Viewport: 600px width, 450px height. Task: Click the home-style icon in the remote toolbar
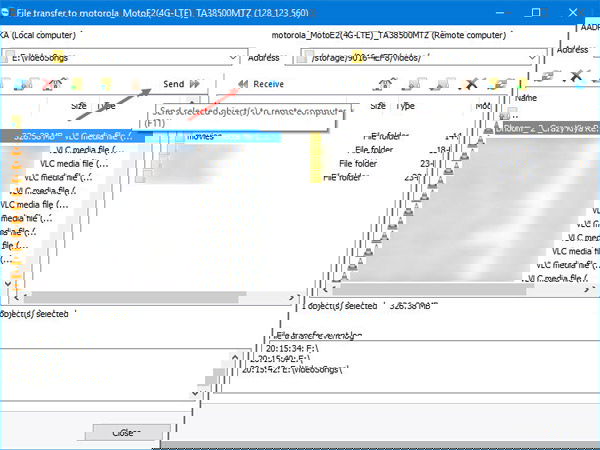point(387,84)
